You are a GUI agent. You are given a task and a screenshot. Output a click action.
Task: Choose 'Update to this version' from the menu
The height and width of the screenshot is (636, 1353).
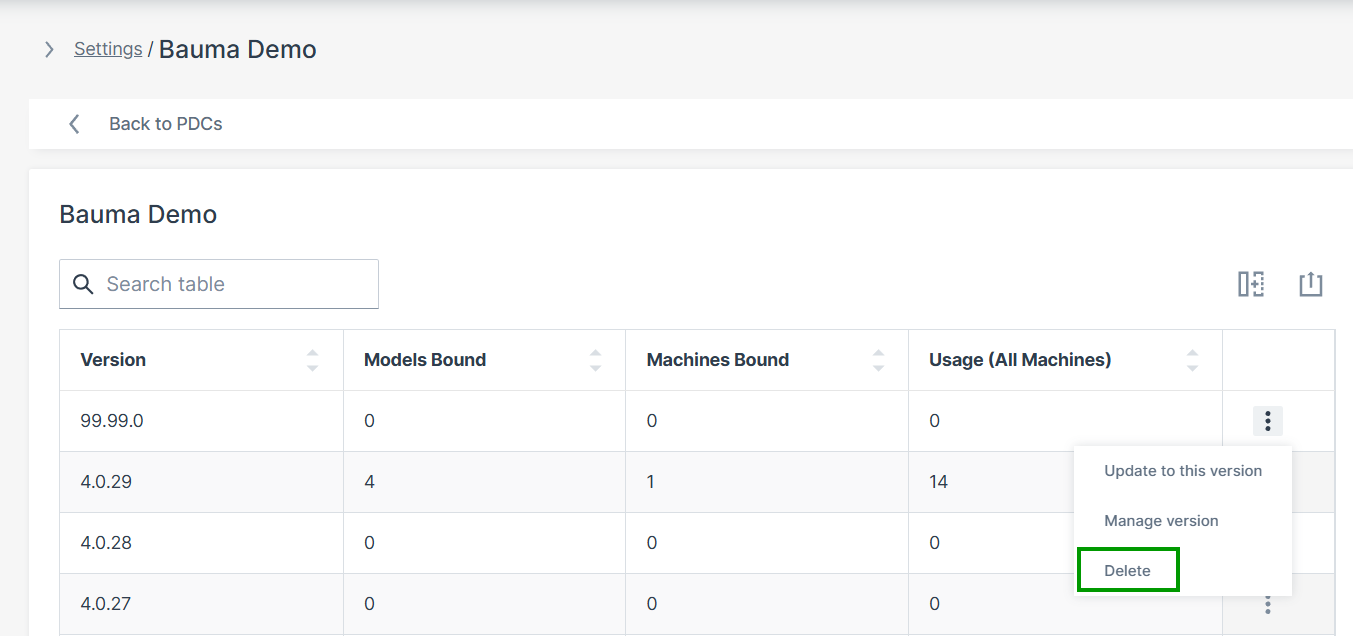coord(1182,471)
